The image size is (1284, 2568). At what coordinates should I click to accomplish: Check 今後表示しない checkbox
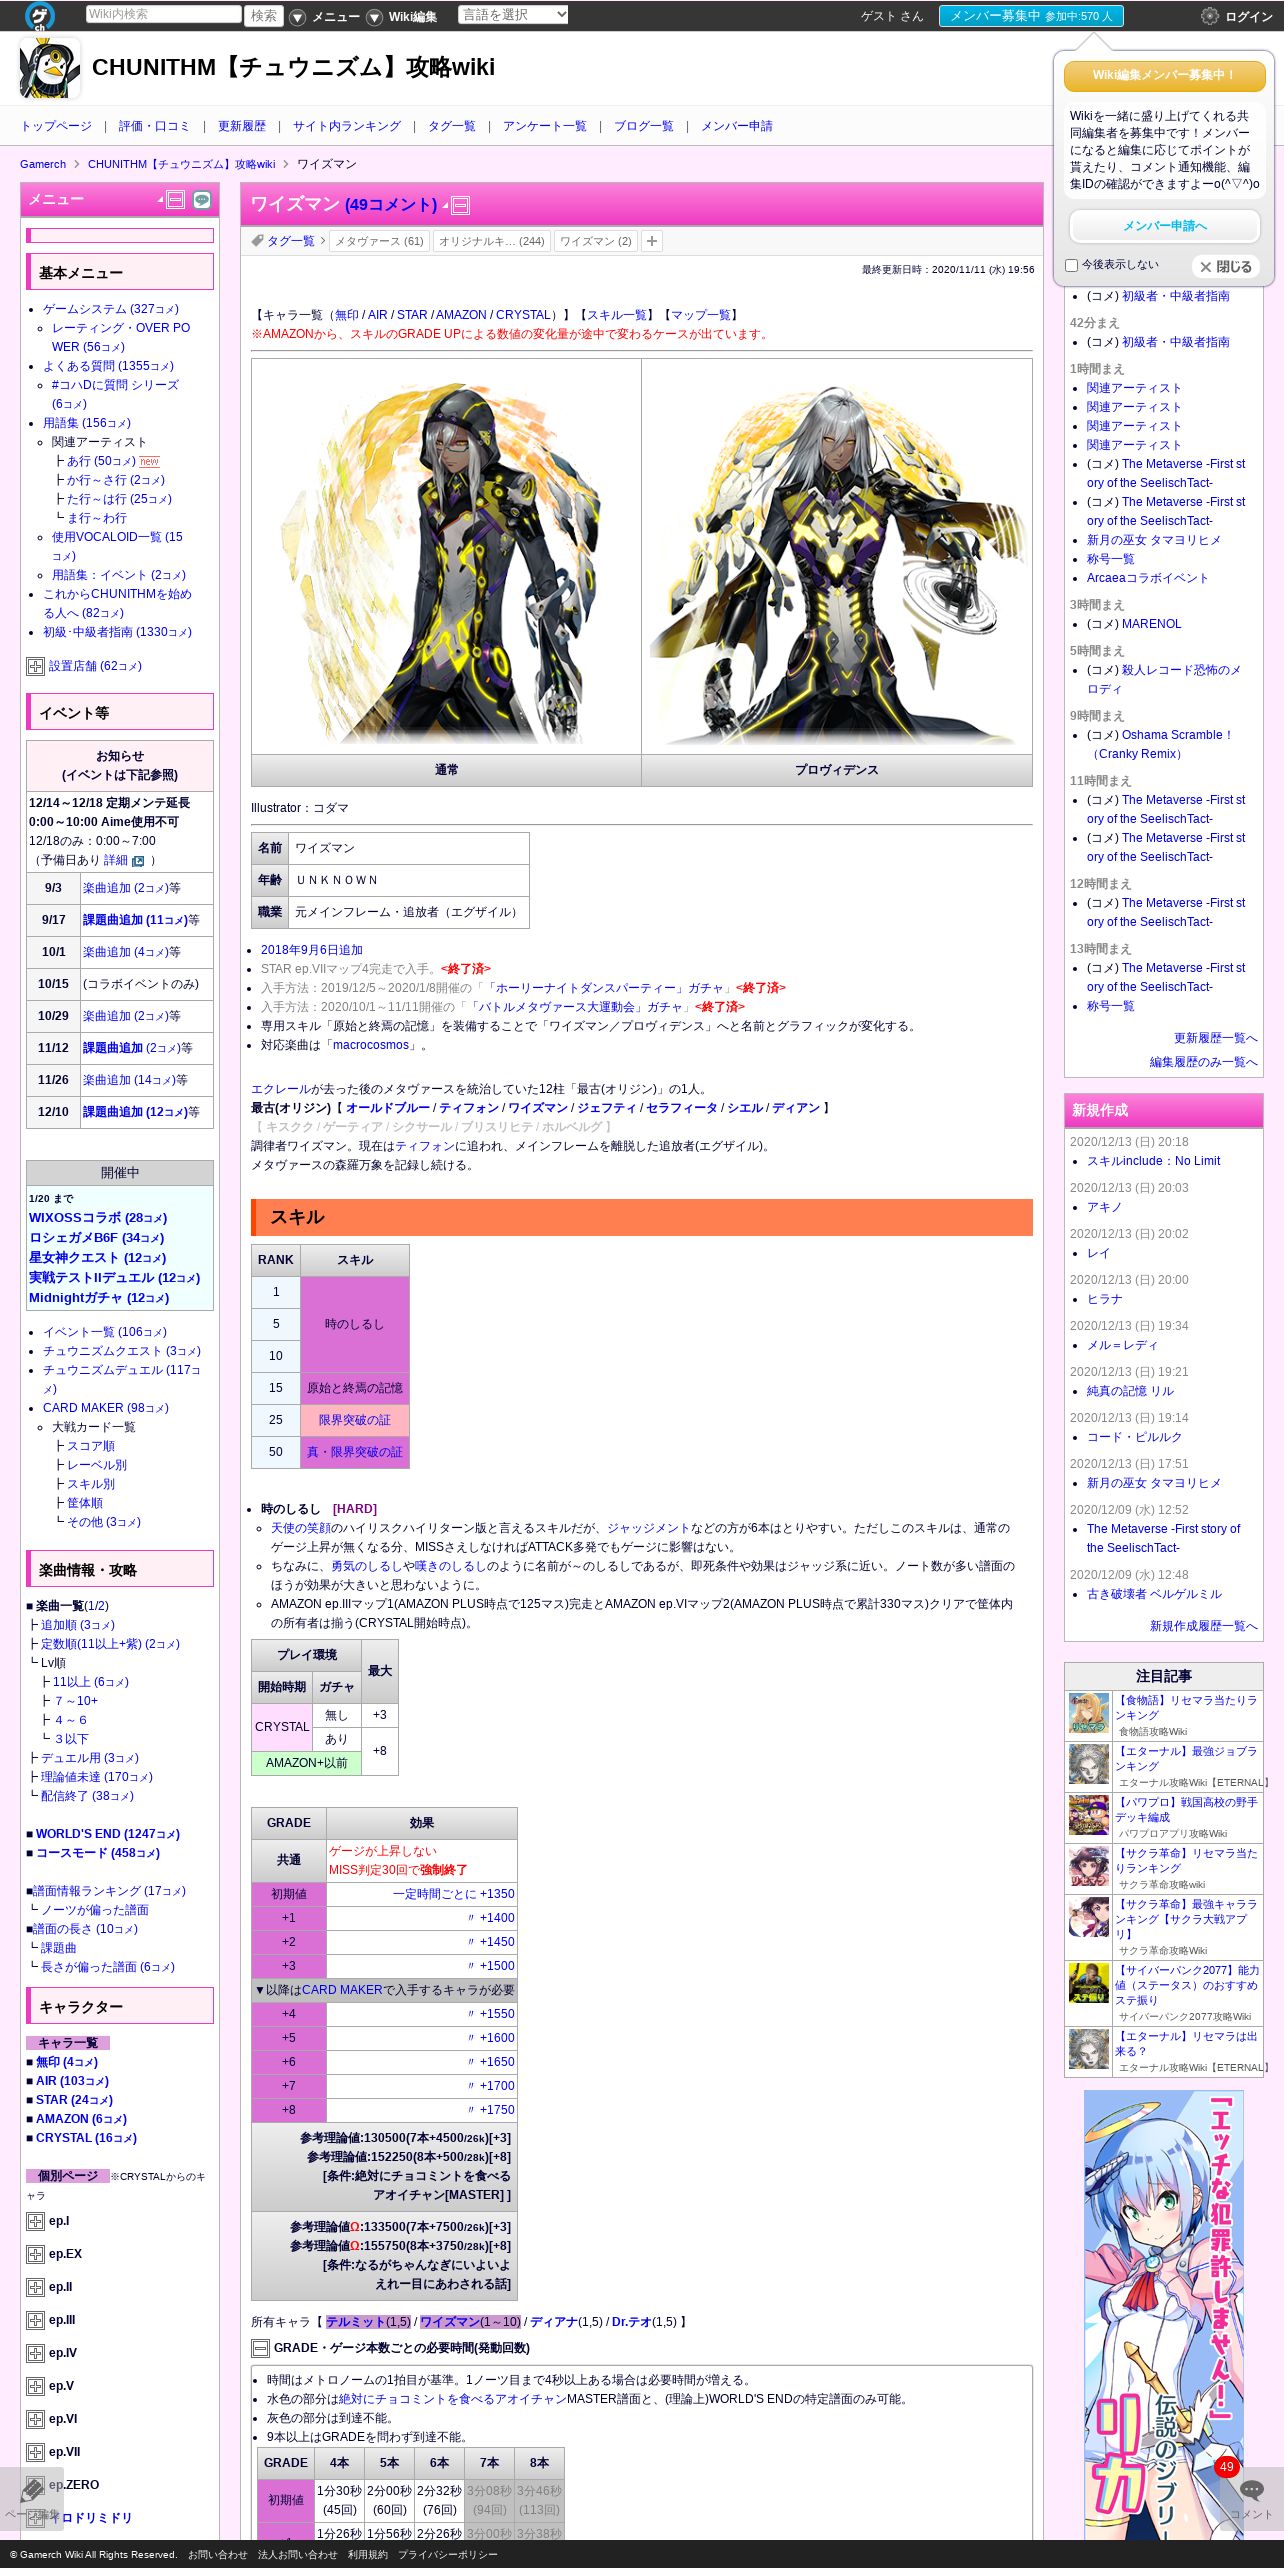click(1072, 265)
